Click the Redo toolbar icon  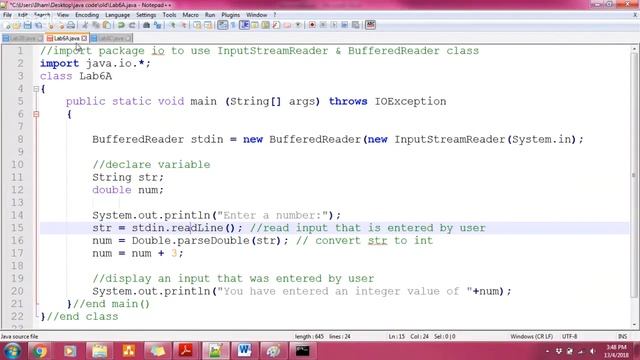tap(132, 25)
